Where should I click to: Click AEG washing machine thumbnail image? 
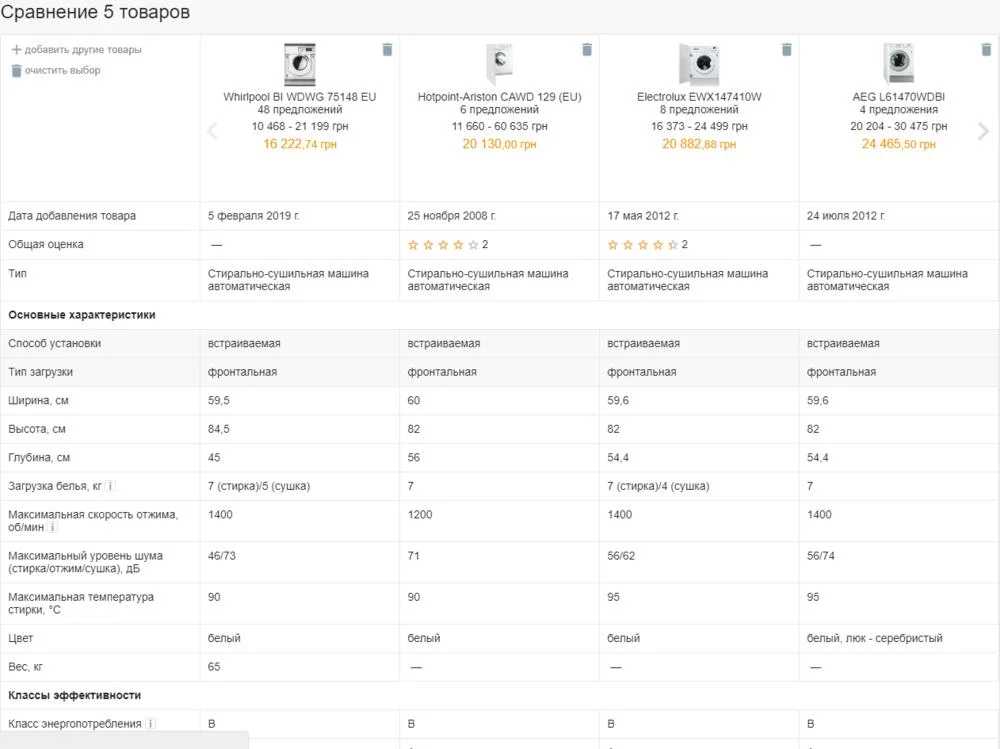coord(899,64)
